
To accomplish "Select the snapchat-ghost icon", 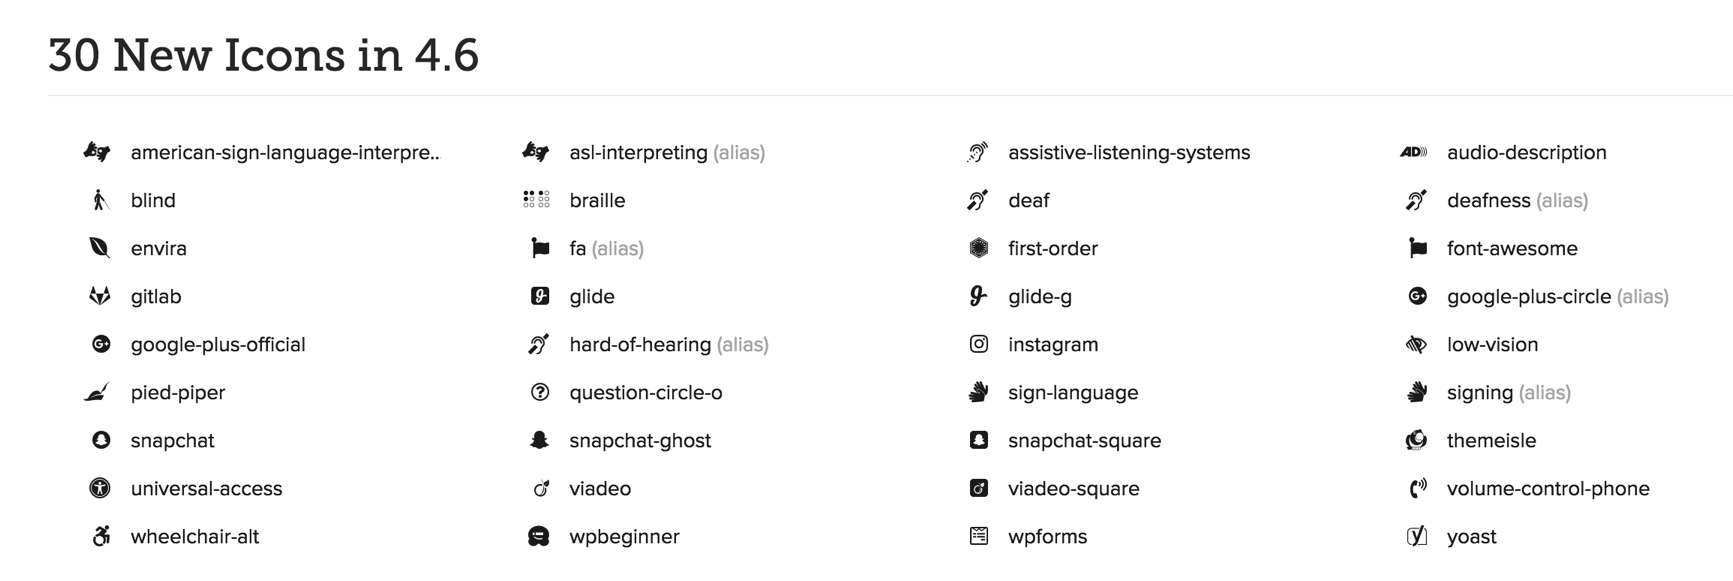I will (539, 440).
